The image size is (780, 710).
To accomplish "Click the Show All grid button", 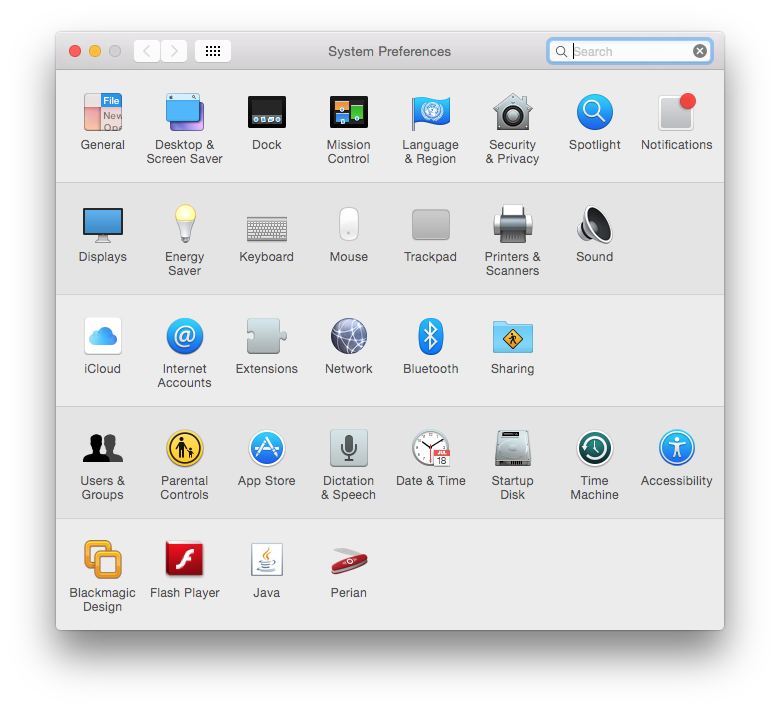I will (213, 51).
